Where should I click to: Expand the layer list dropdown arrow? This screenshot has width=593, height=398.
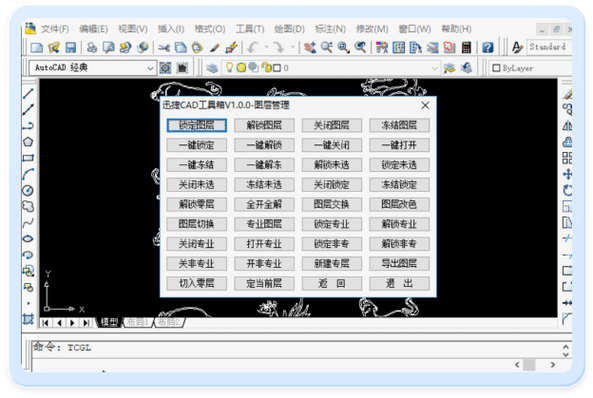coord(435,68)
